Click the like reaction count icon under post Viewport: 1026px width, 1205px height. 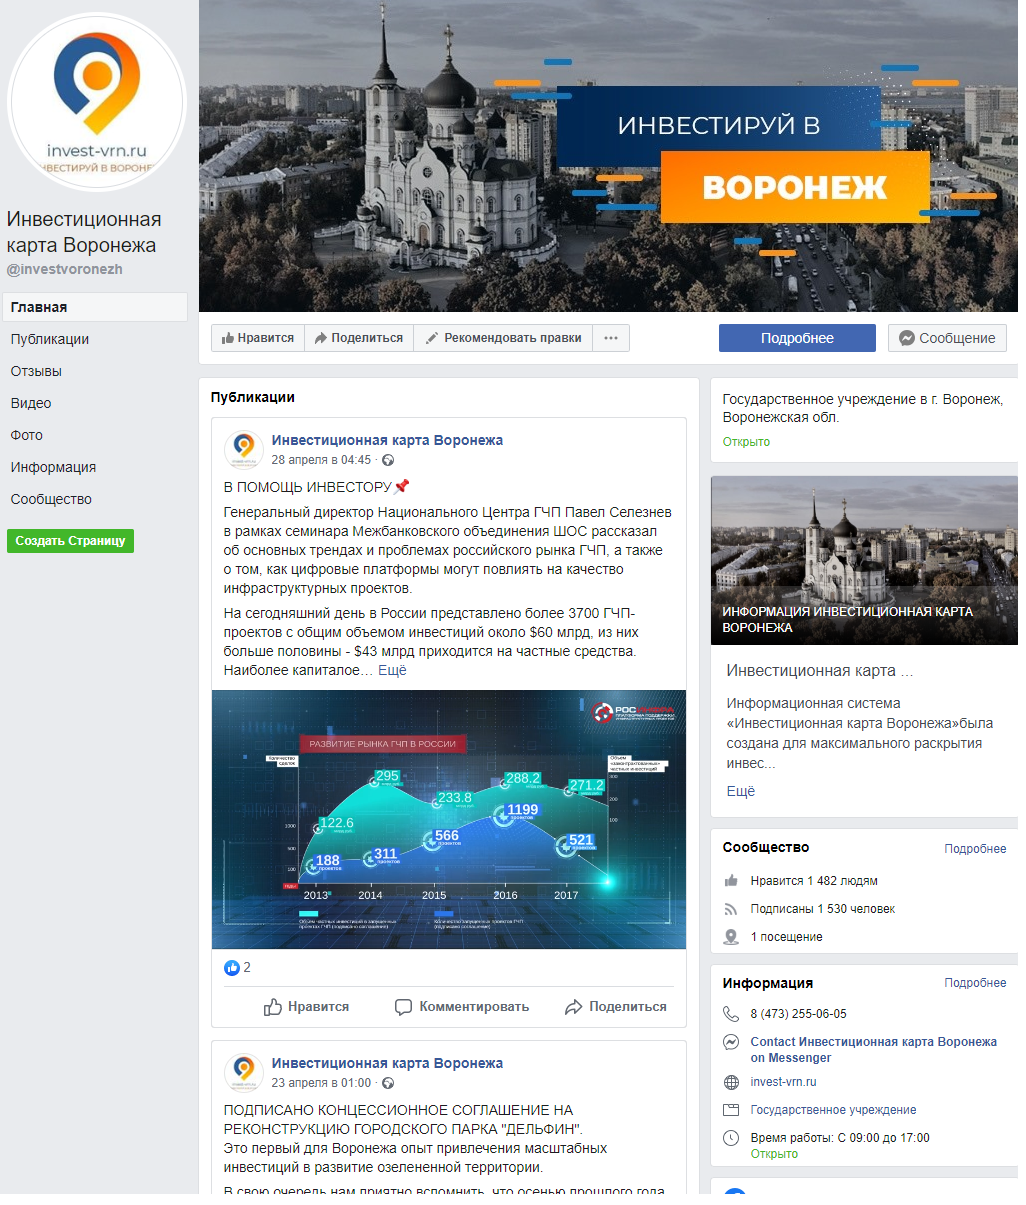[232, 967]
